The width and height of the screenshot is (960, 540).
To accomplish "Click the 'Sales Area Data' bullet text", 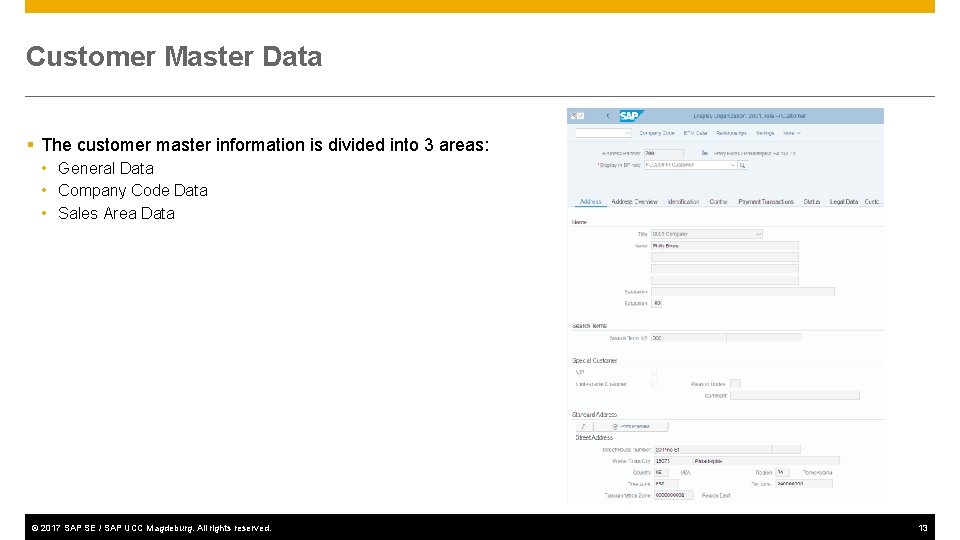I will pyautogui.click(x=116, y=213).
